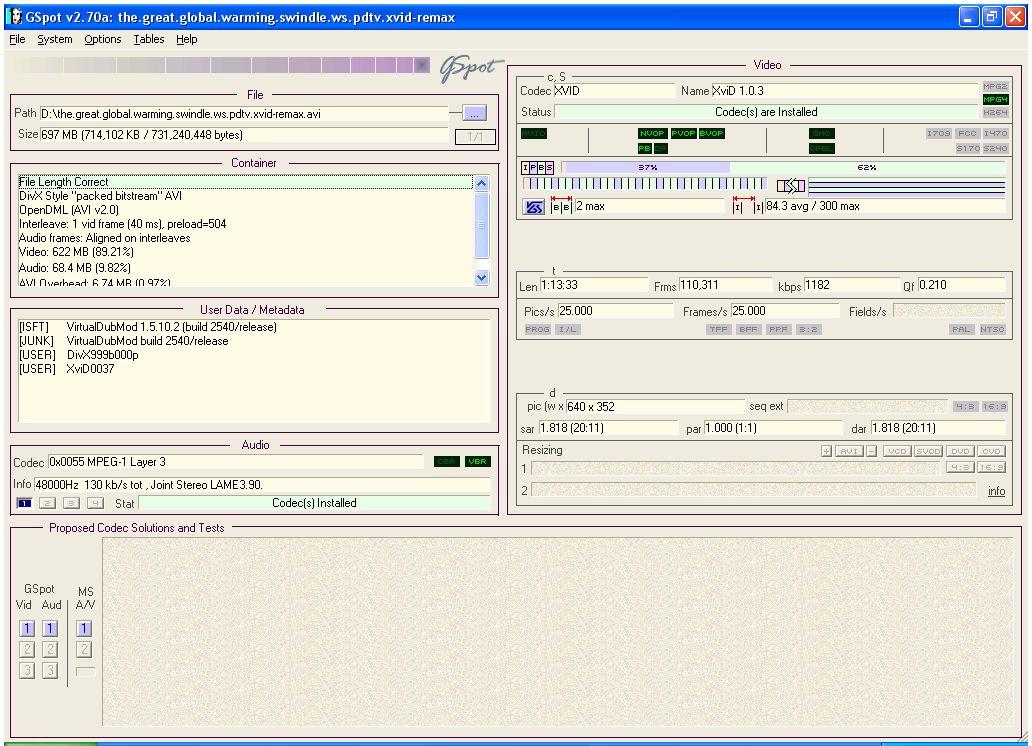Click the VCD resizing button

(x=897, y=451)
